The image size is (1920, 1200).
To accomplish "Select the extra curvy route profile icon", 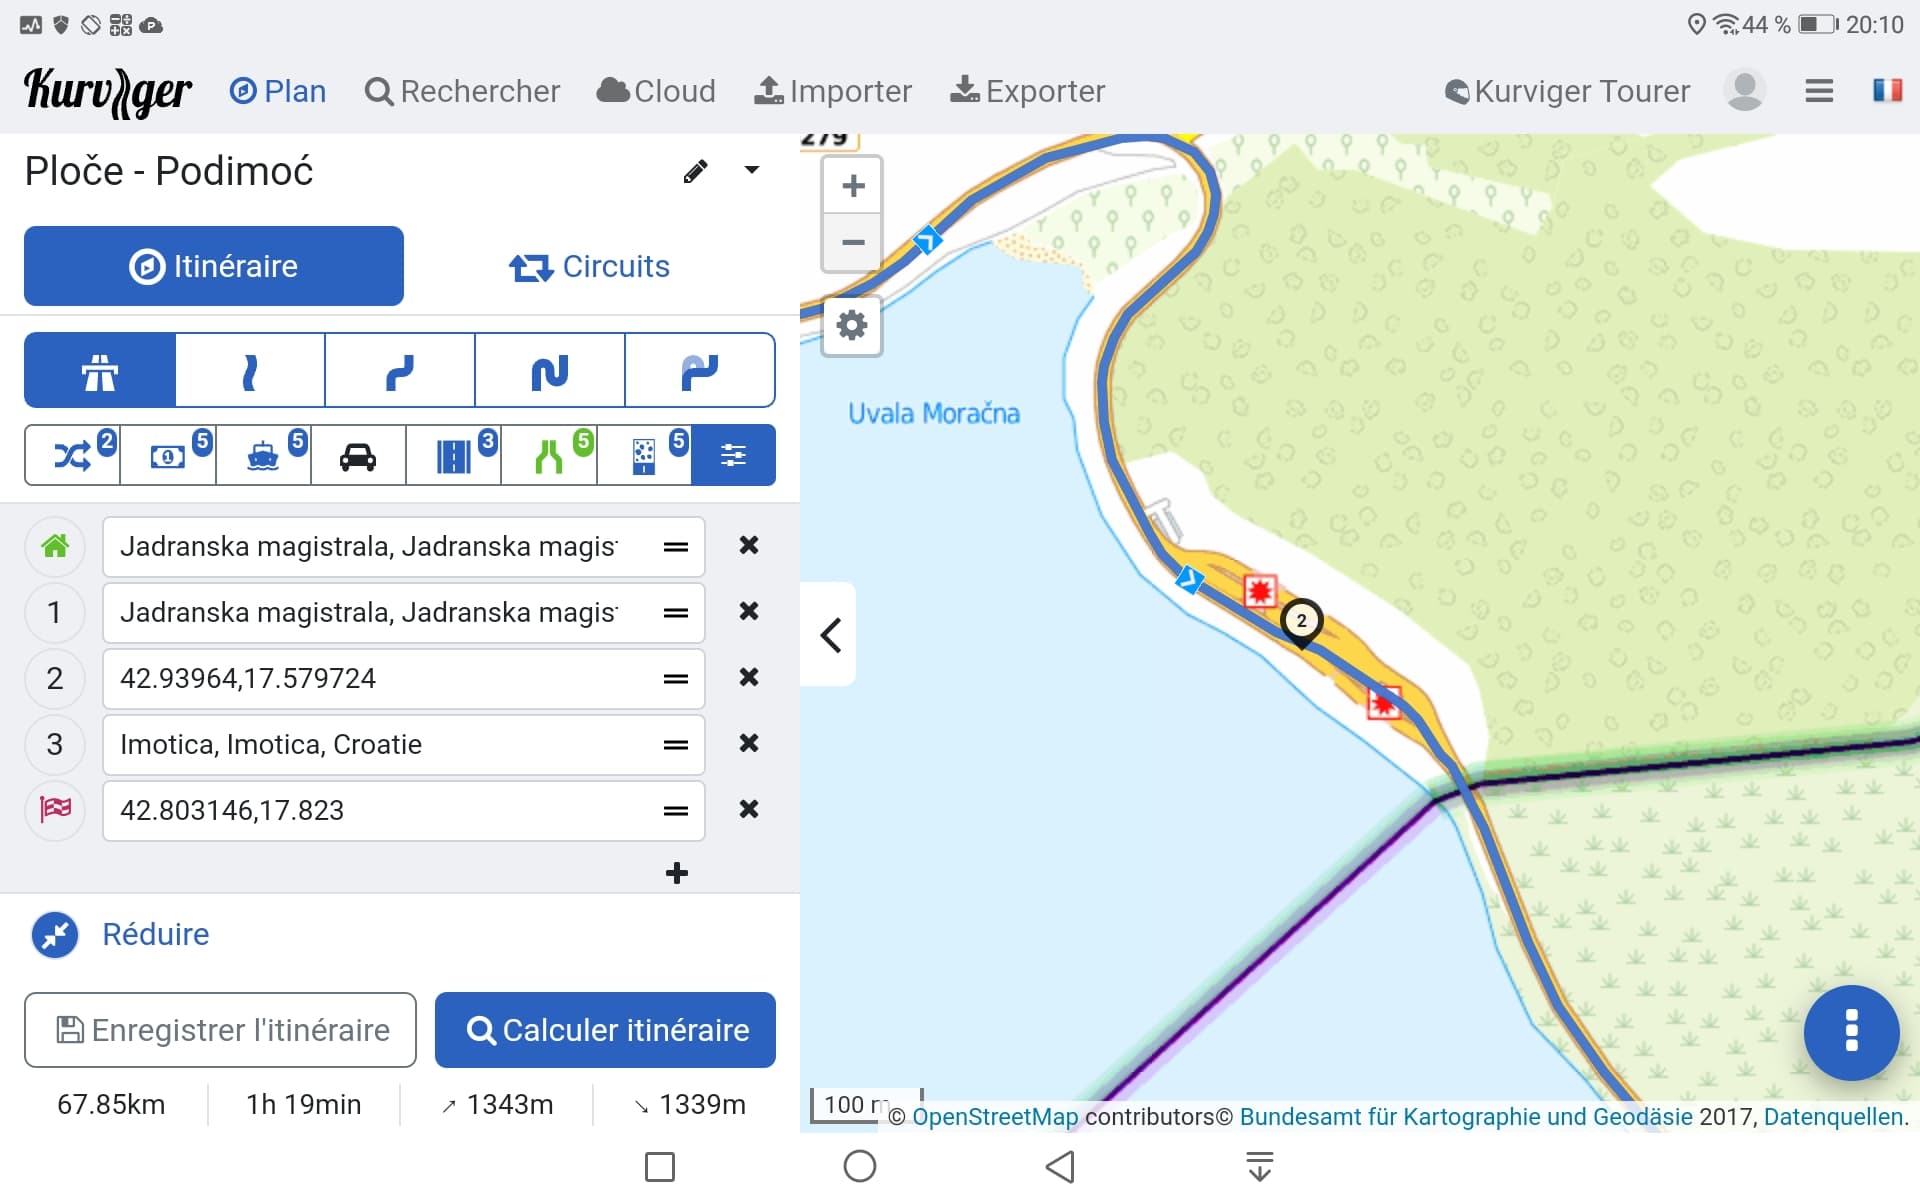I will pyautogui.click(x=550, y=371).
